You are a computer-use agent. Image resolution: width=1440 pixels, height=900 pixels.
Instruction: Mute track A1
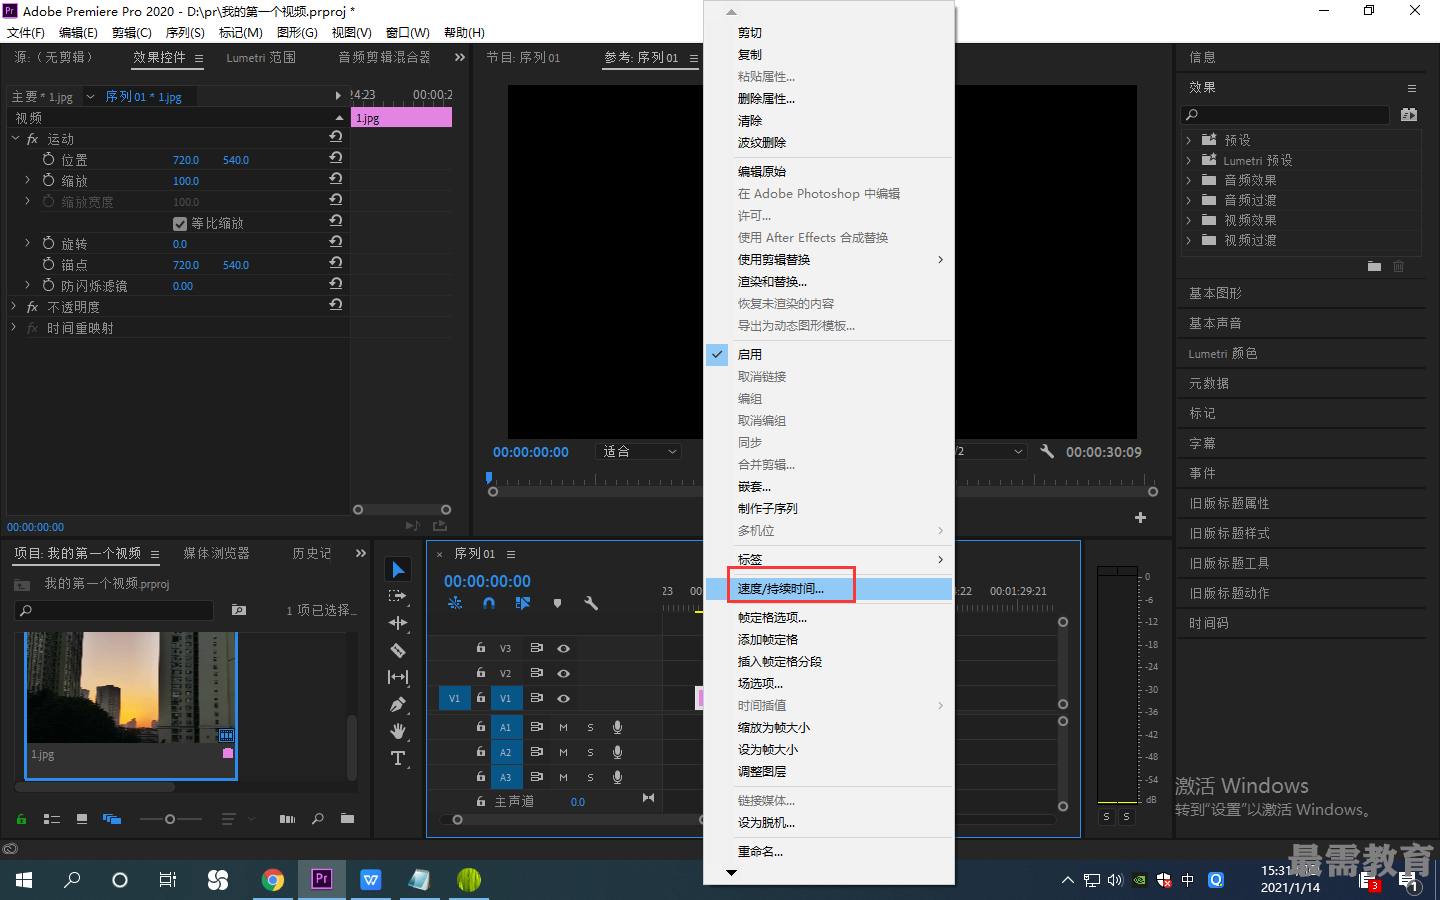tap(563, 727)
